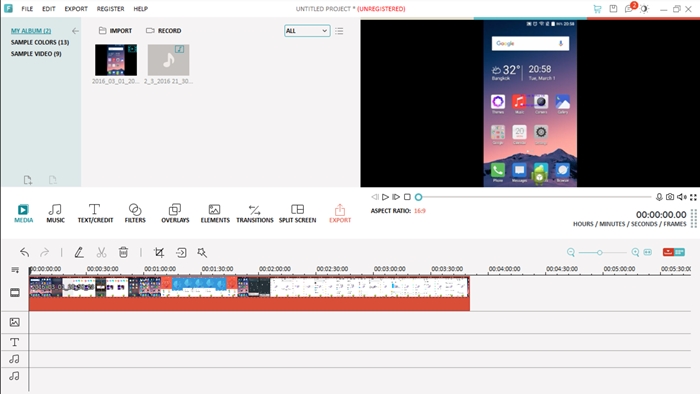
Task: Open the list view sort options
Action: (339, 31)
